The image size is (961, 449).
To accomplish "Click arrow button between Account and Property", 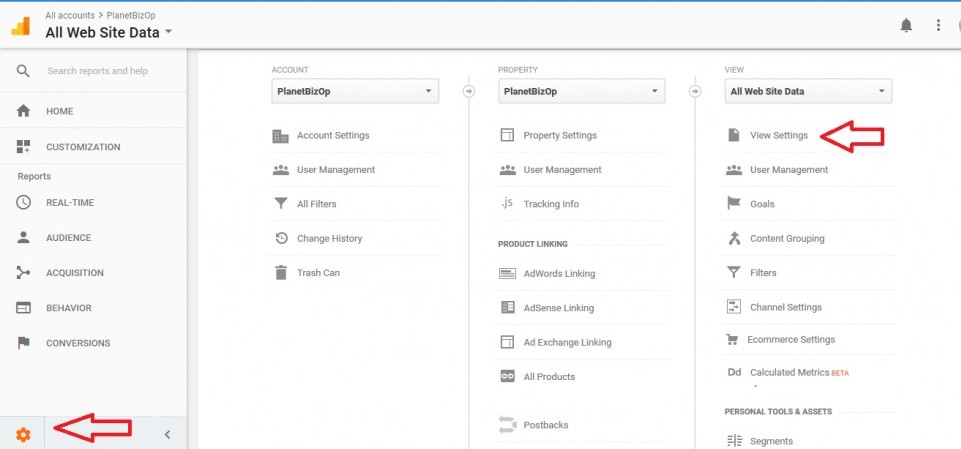I will tap(468, 91).
